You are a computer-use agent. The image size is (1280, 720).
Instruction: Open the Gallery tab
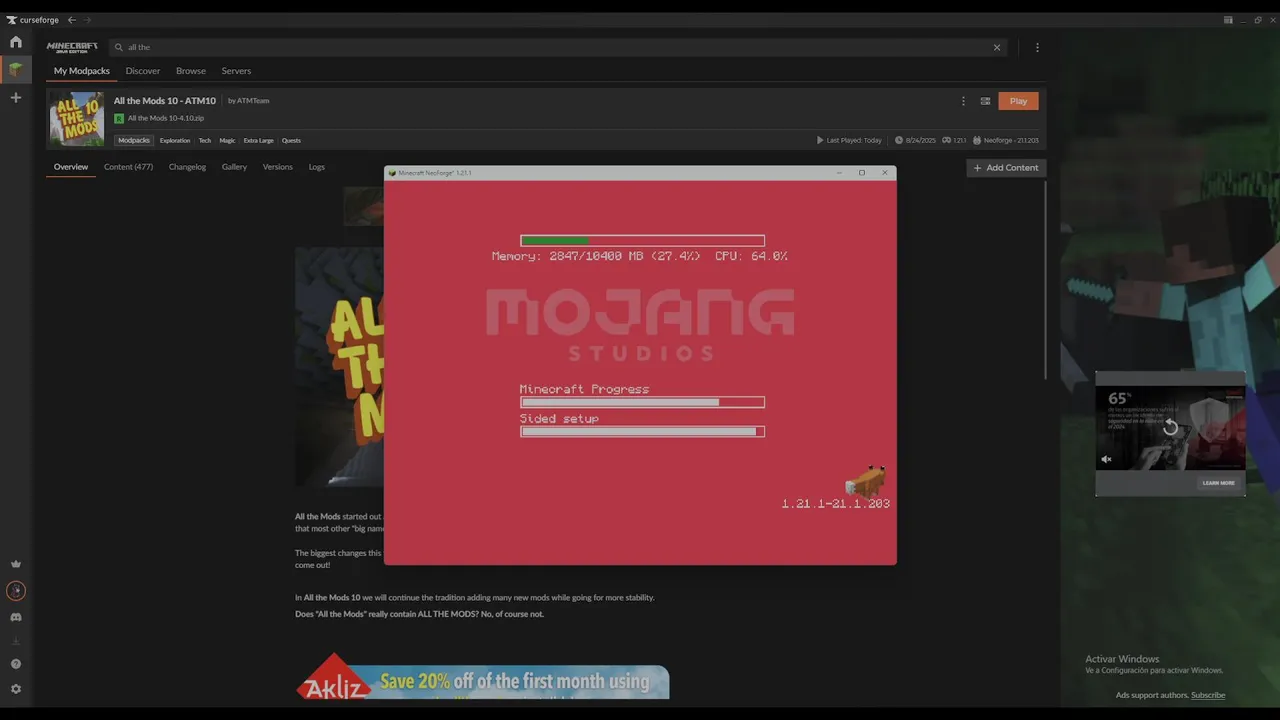pyautogui.click(x=234, y=167)
